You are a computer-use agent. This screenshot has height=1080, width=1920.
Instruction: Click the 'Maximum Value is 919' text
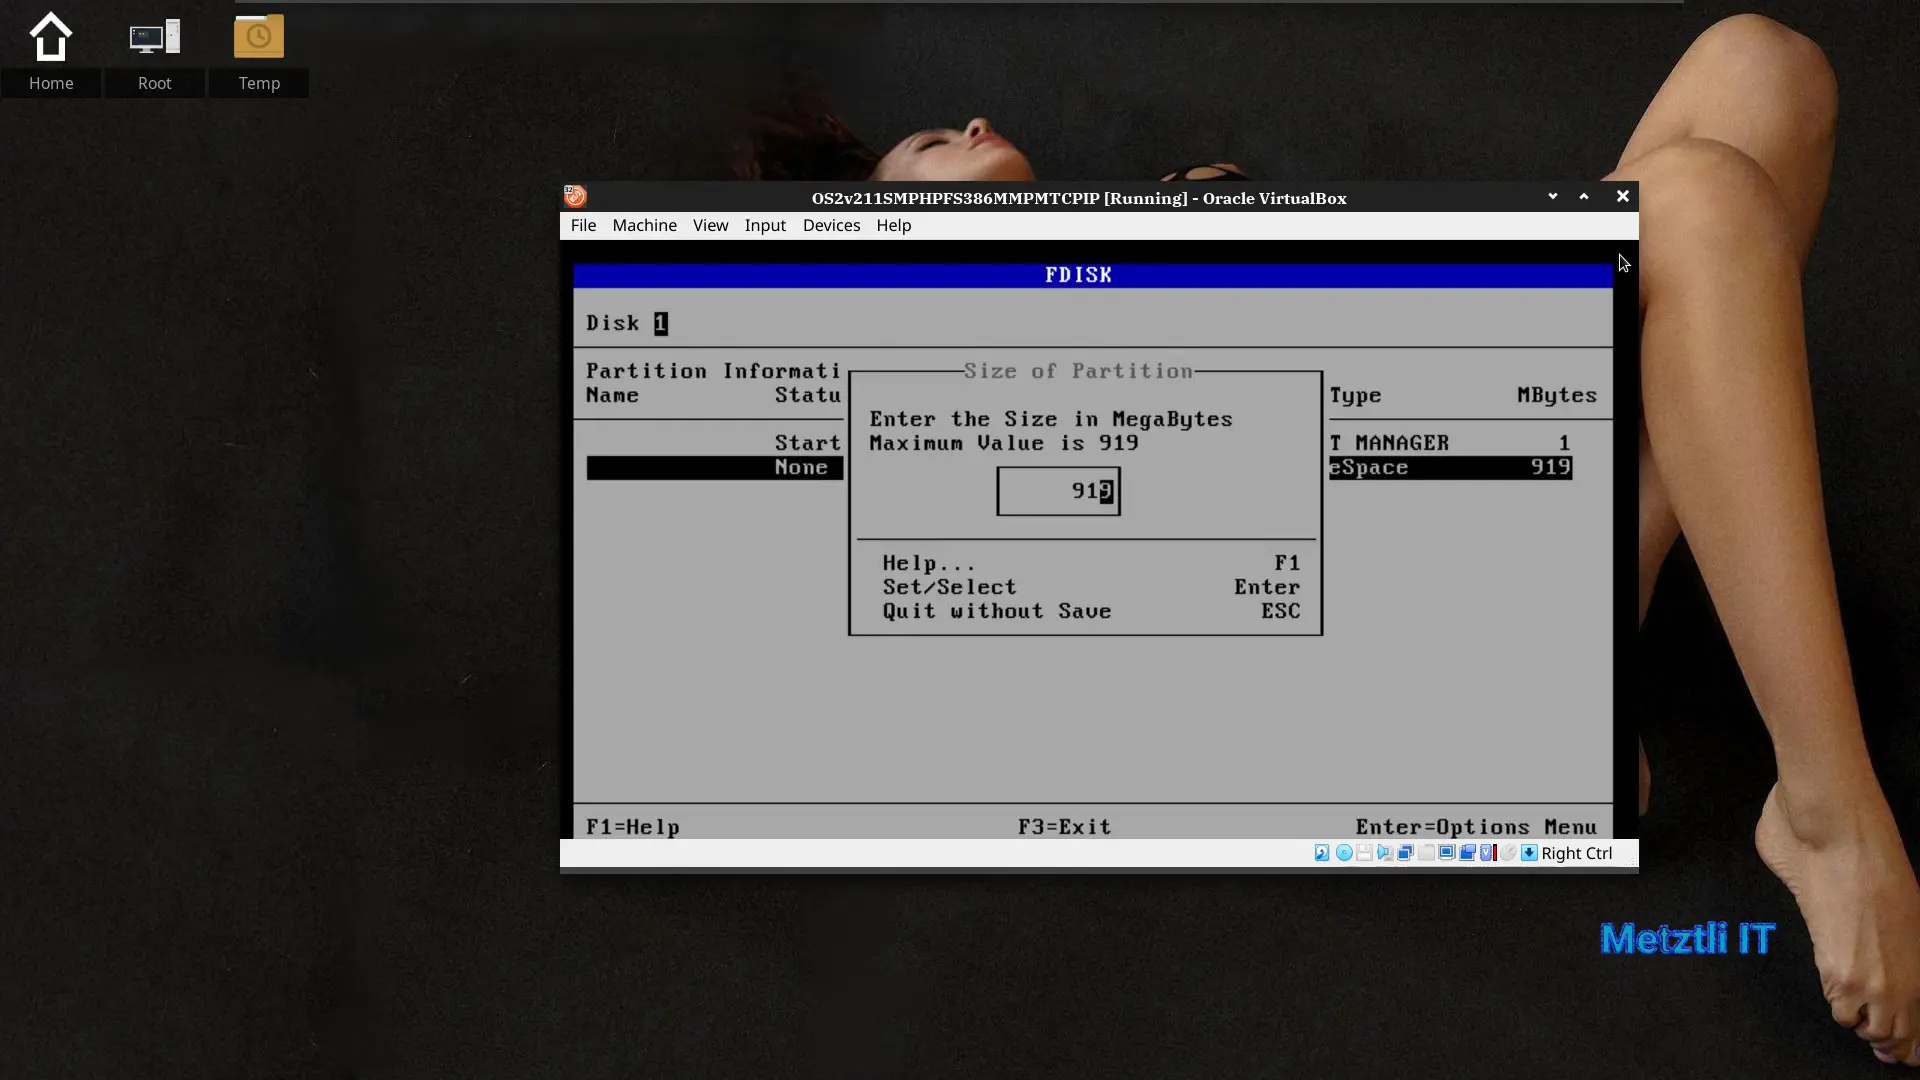(x=1004, y=443)
